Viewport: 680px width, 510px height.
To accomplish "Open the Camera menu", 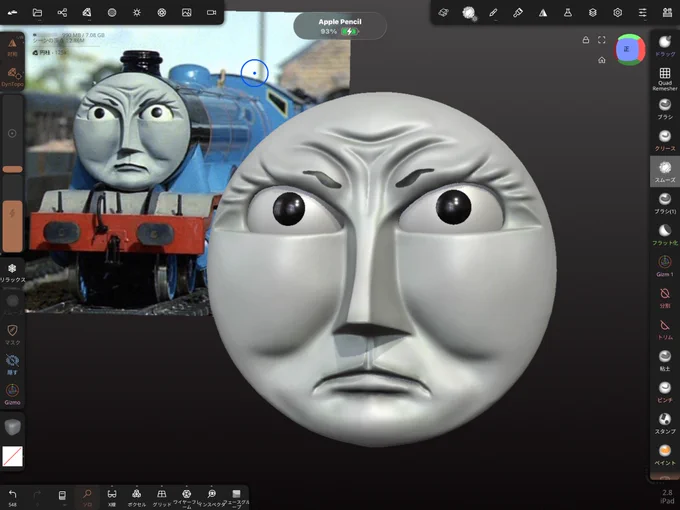I will click(x=211, y=13).
